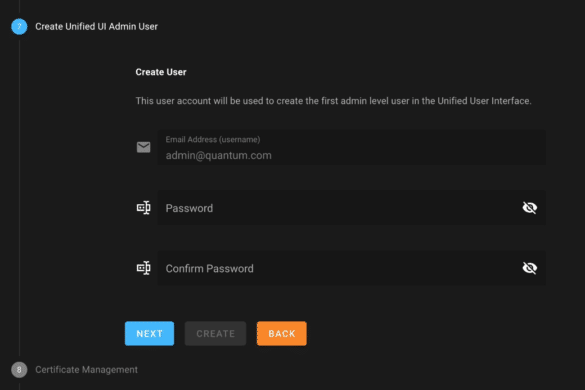585x390 pixels.
Task: Click into the Password input field
Action: [351, 208]
